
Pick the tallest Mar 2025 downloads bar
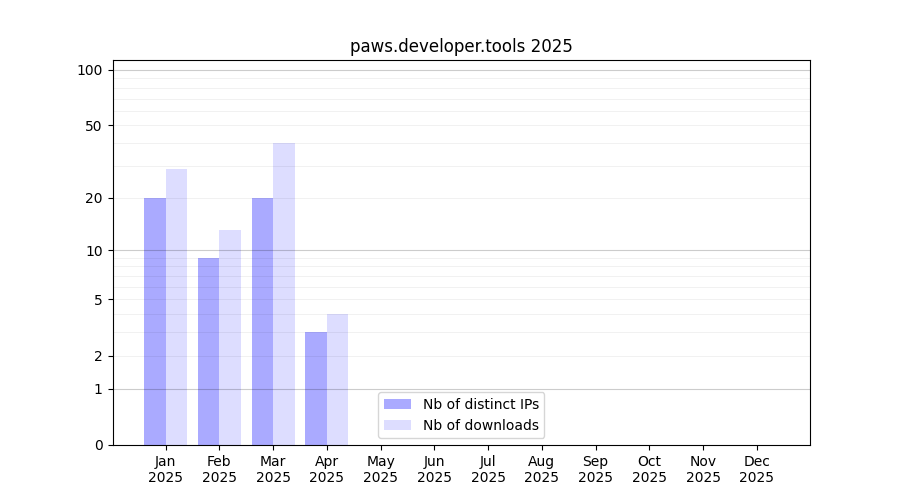pos(284,294)
